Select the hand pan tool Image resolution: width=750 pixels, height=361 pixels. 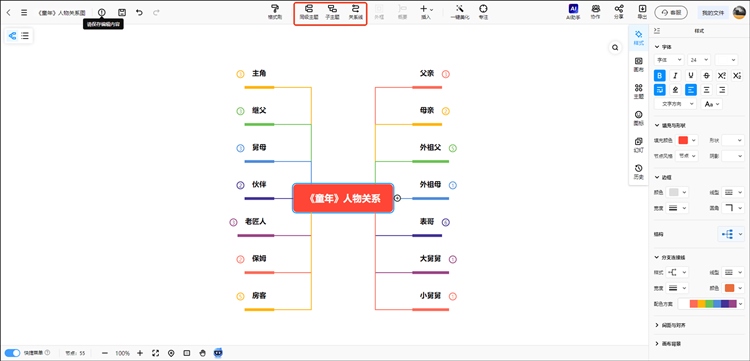pos(202,353)
